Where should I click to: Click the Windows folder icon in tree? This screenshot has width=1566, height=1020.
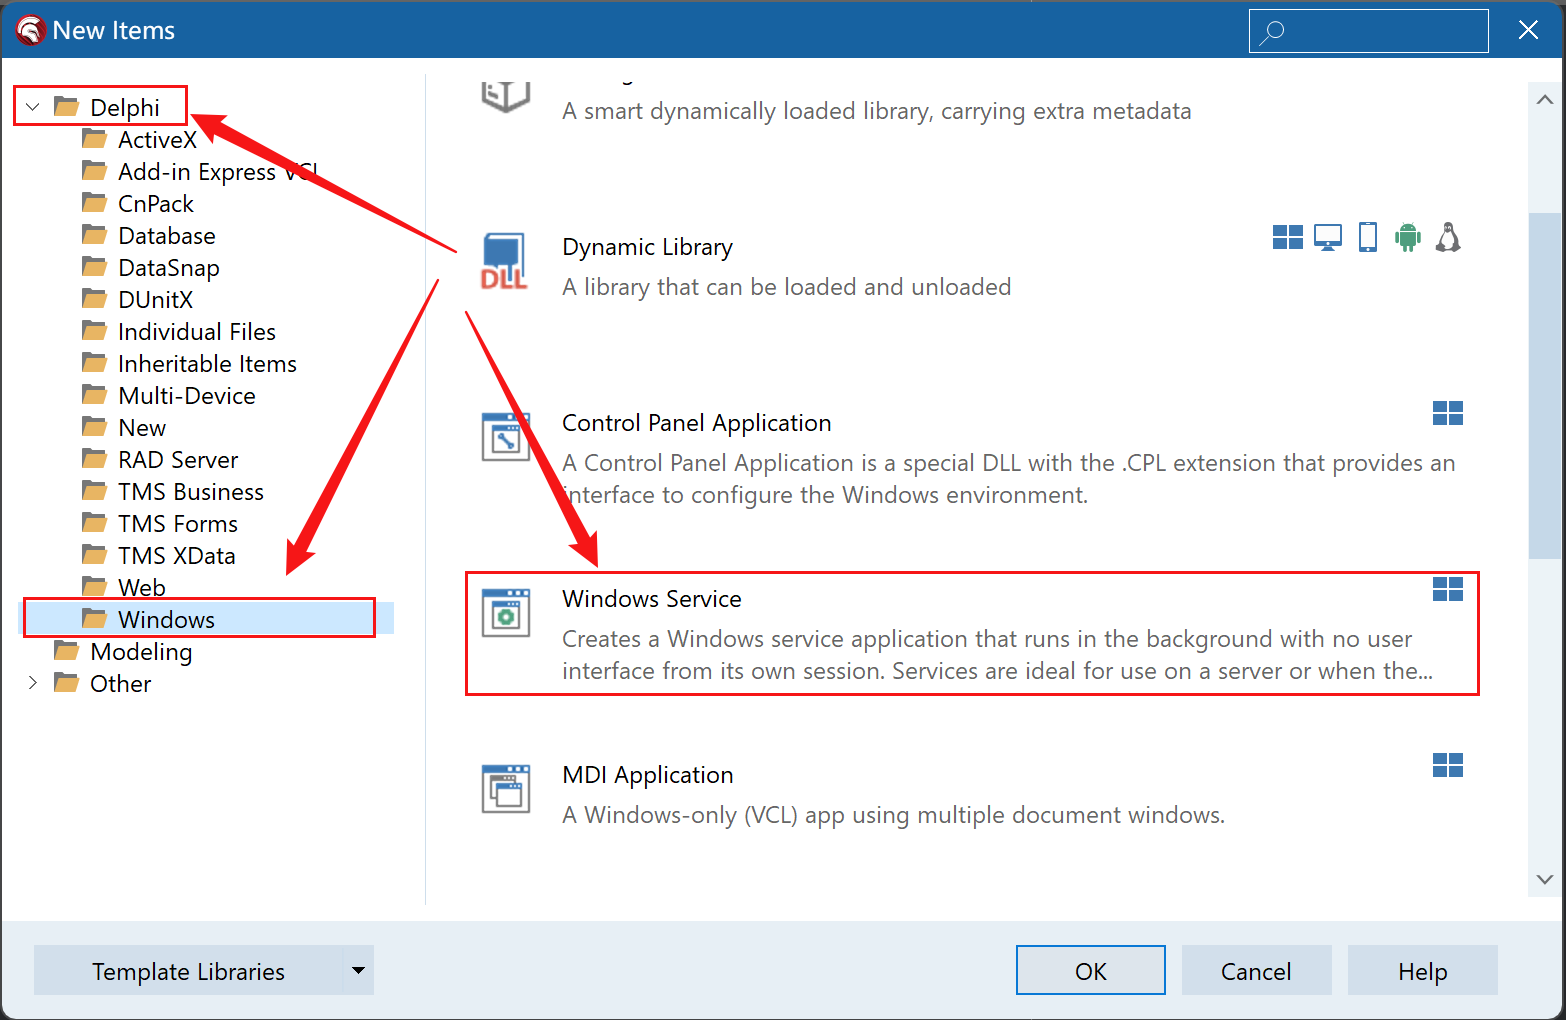coord(95,619)
